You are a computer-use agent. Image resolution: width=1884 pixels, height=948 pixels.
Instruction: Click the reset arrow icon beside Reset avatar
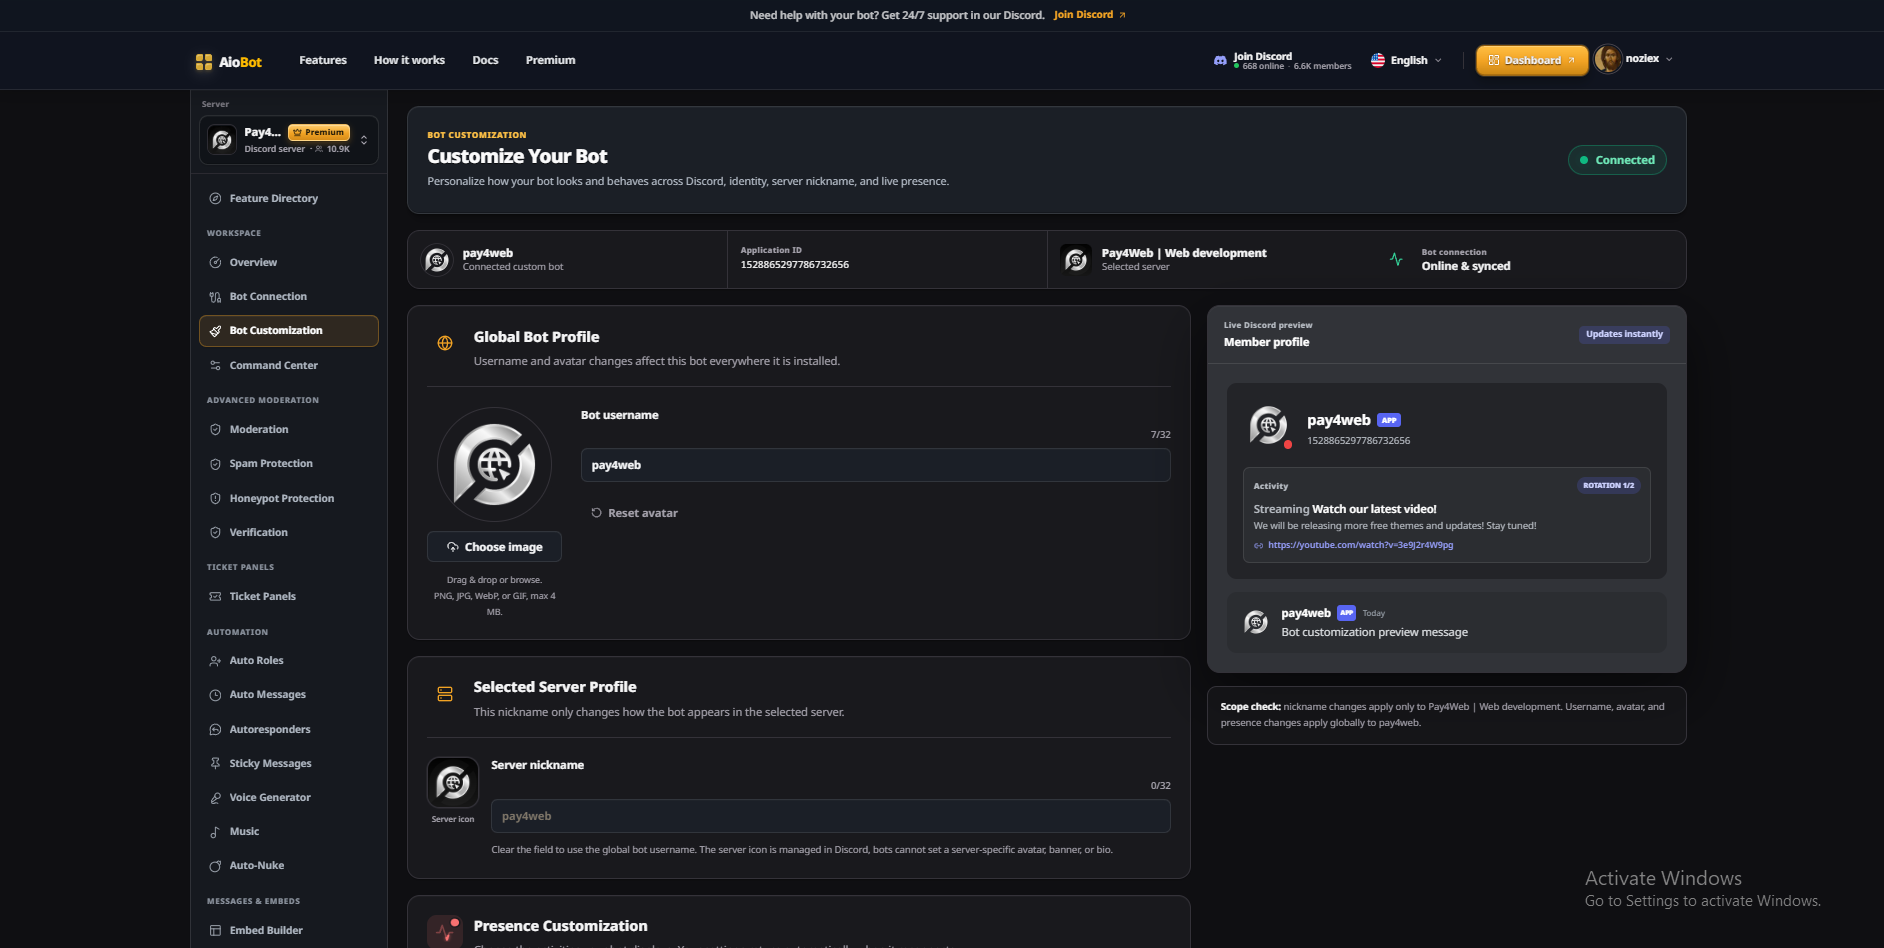(596, 513)
